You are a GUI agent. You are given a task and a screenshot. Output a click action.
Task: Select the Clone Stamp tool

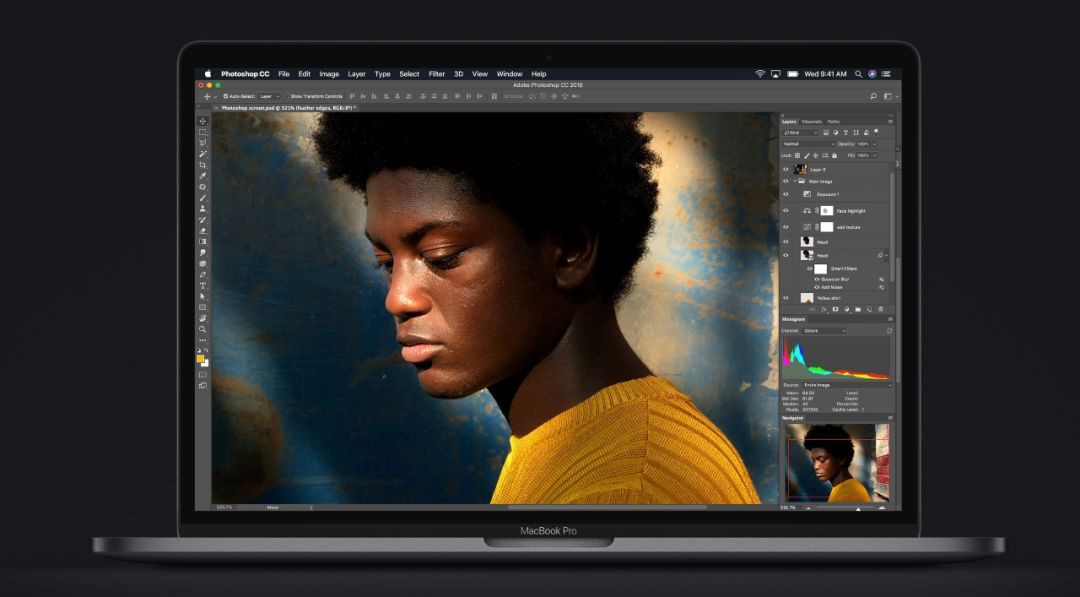[x=202, y=209]
